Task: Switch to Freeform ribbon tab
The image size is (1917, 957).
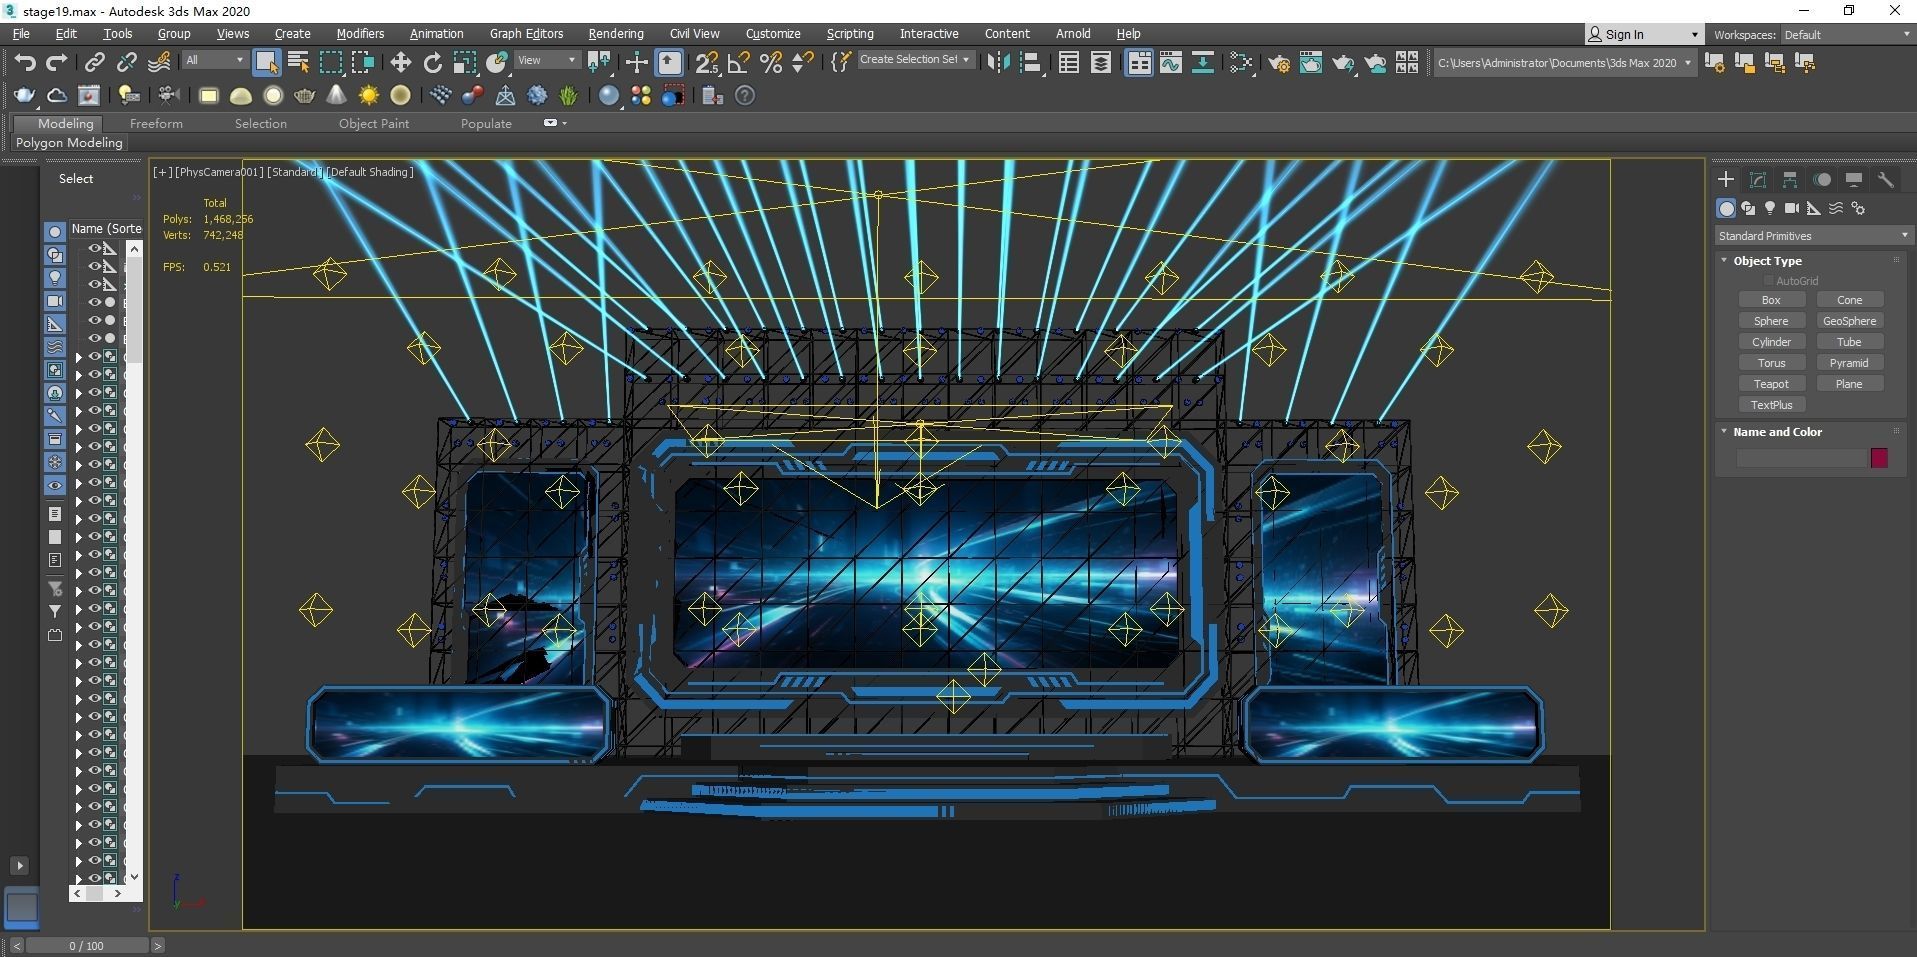Action: tap(156, 124)
